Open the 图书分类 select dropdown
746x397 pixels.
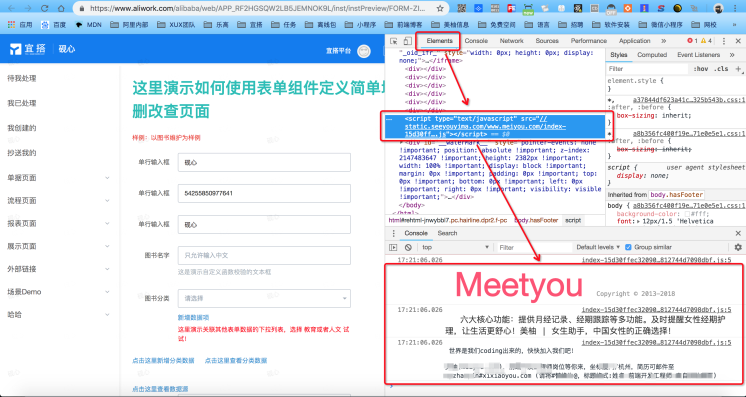pyautogui.click(x=264, y=298)
